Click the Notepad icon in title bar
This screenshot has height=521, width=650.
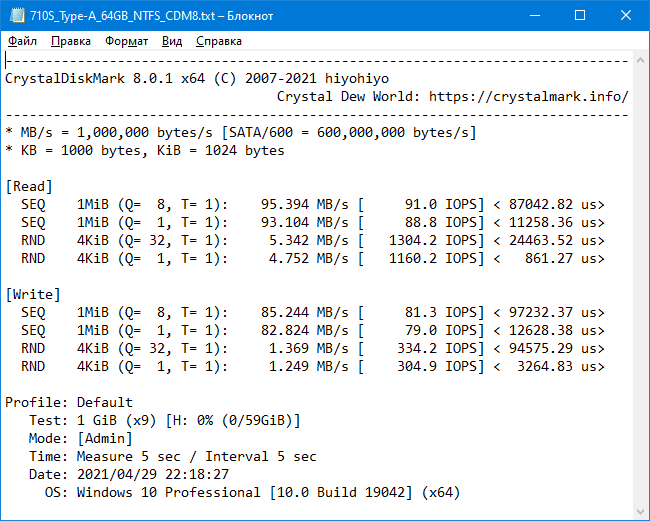[x=17, y=16]
